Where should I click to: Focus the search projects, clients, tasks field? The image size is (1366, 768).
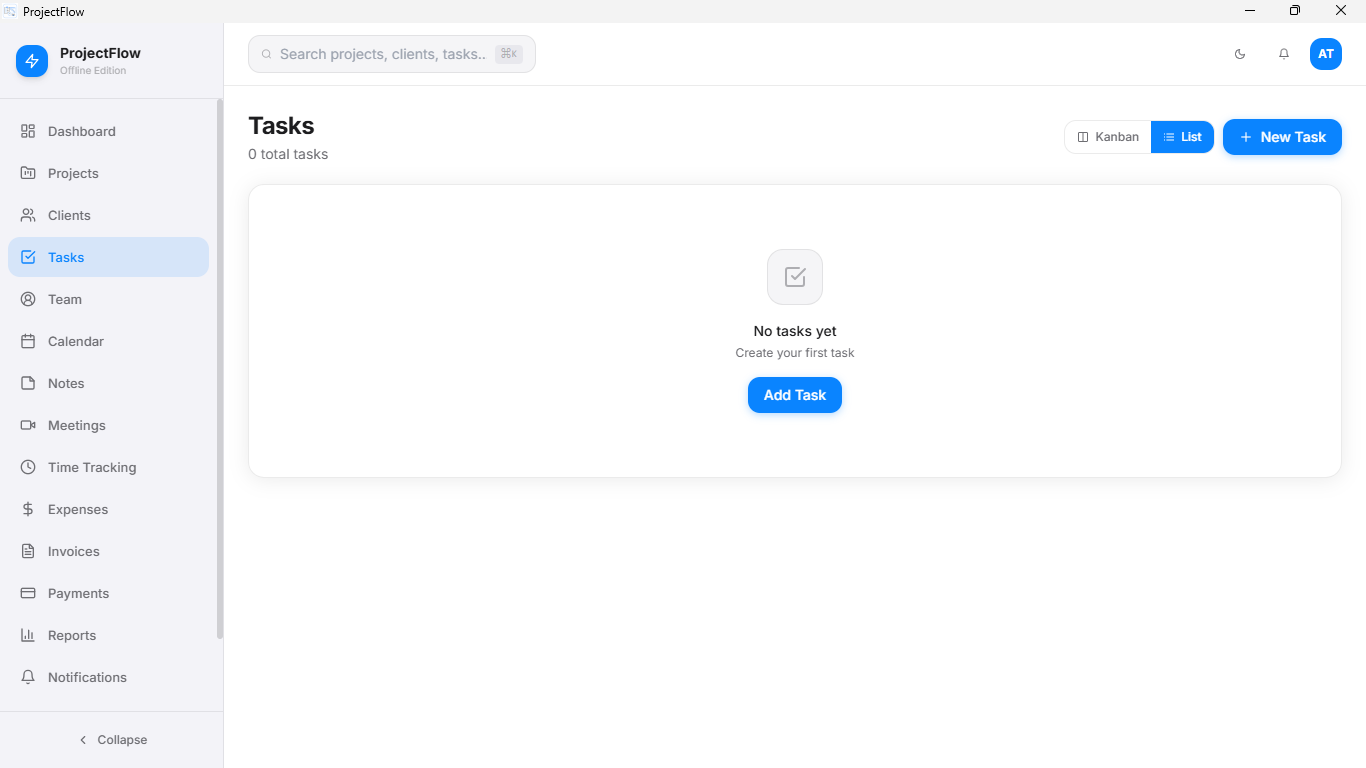point(392,54)
